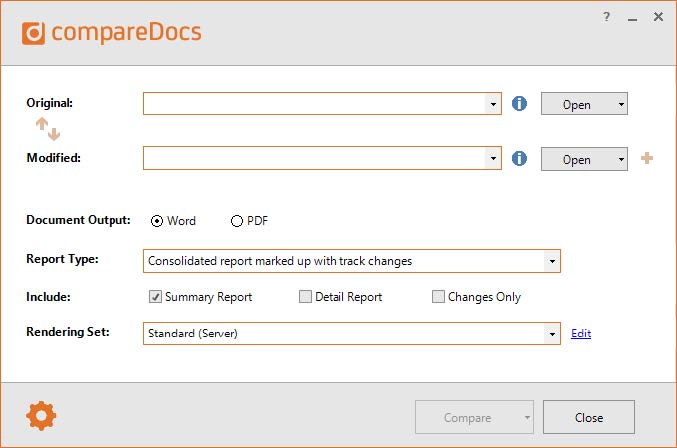677x448 pixels.
Task: Uncheck the Summary Report checkbox
Action: [155, 297]
